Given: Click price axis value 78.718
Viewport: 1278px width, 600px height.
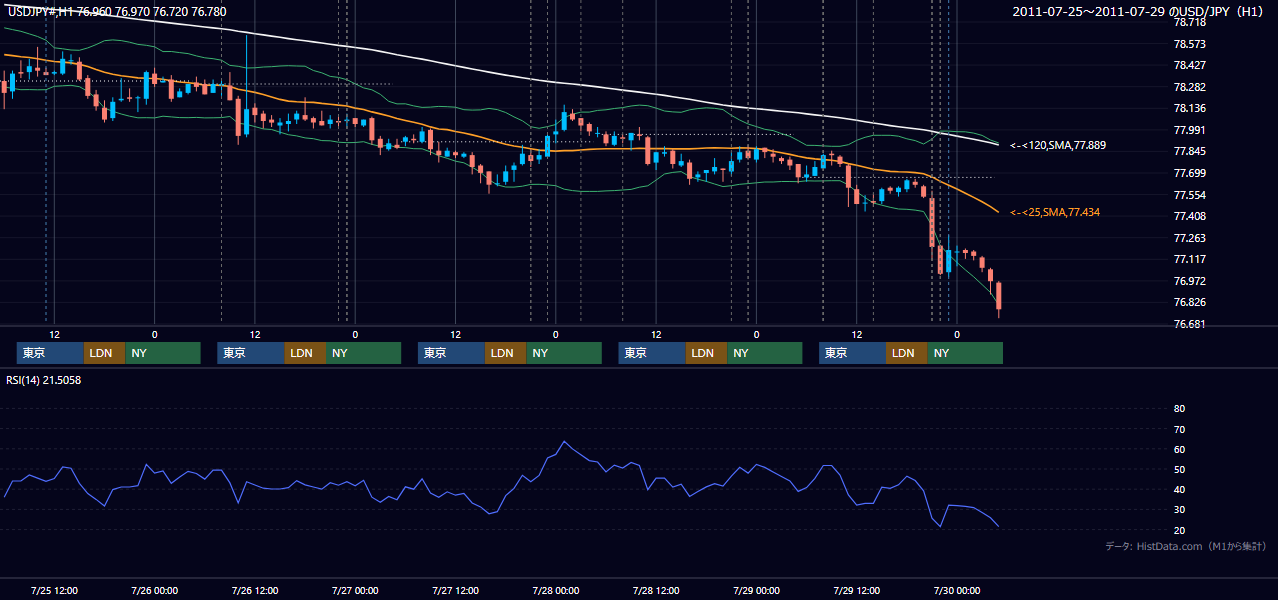Looking at the screenshot, I should (1189, 22).
